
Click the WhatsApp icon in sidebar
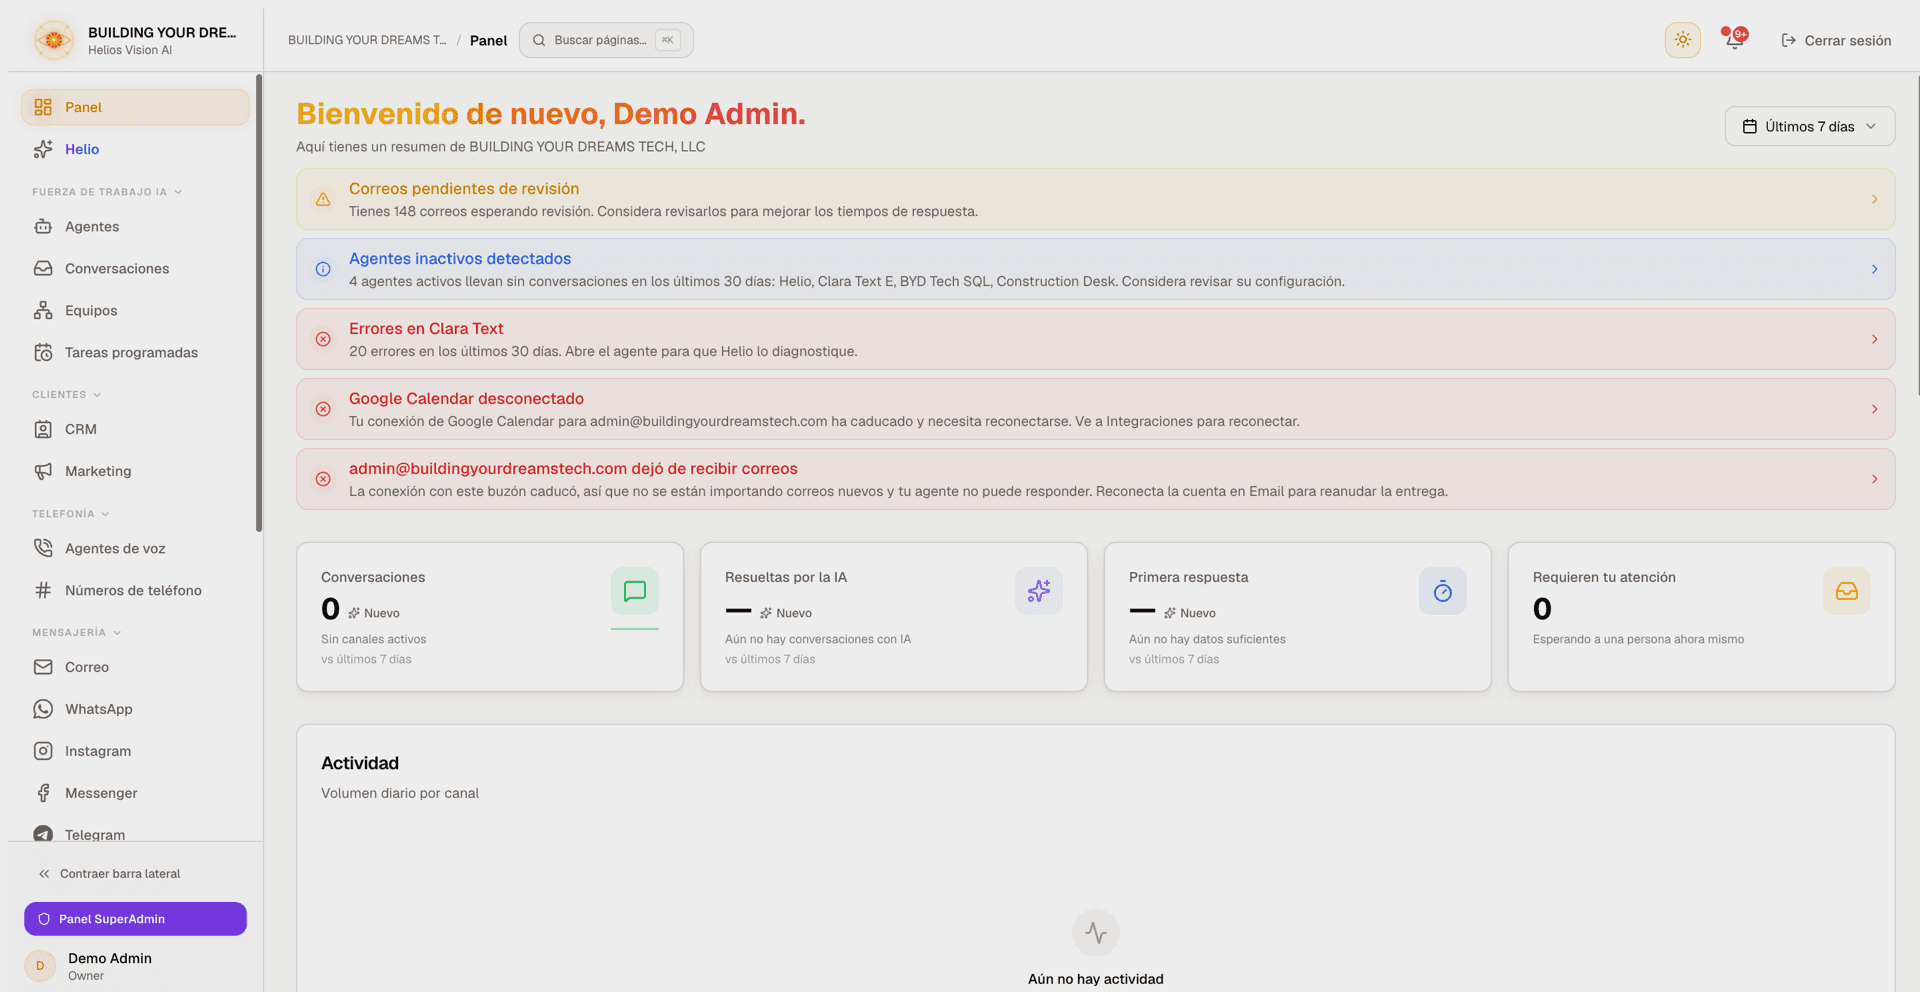coord(43,709)
